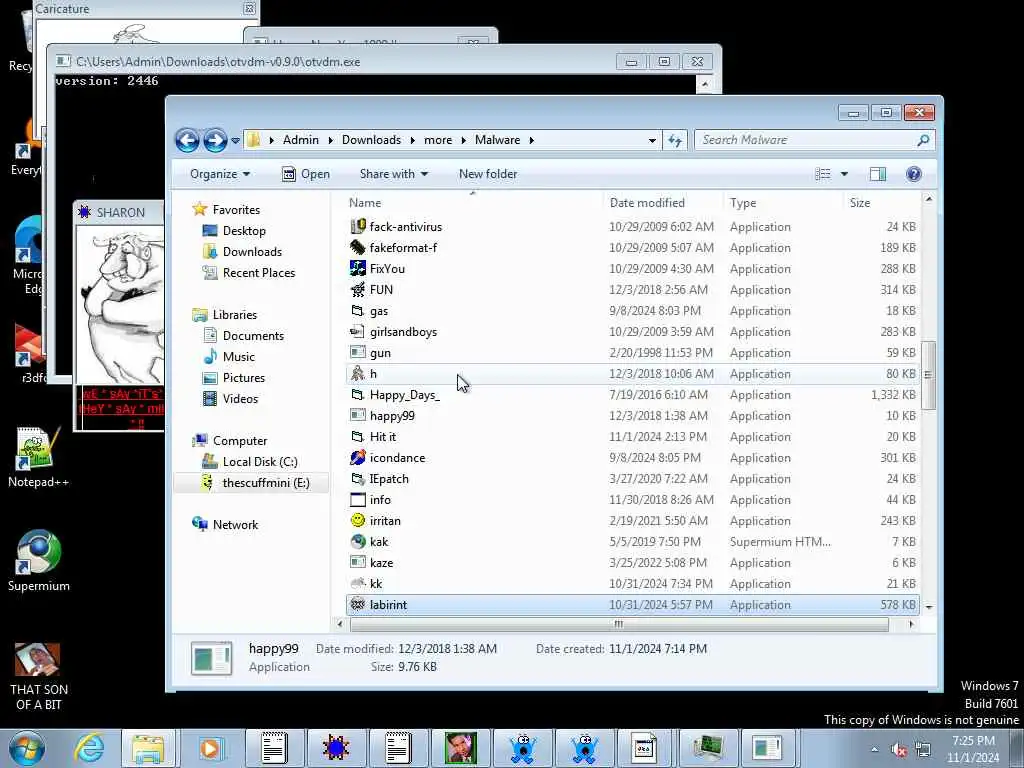This screenshot has width=1024, height=768.
Task: Select the FixYou file icon
Action: tap(357, 268)
